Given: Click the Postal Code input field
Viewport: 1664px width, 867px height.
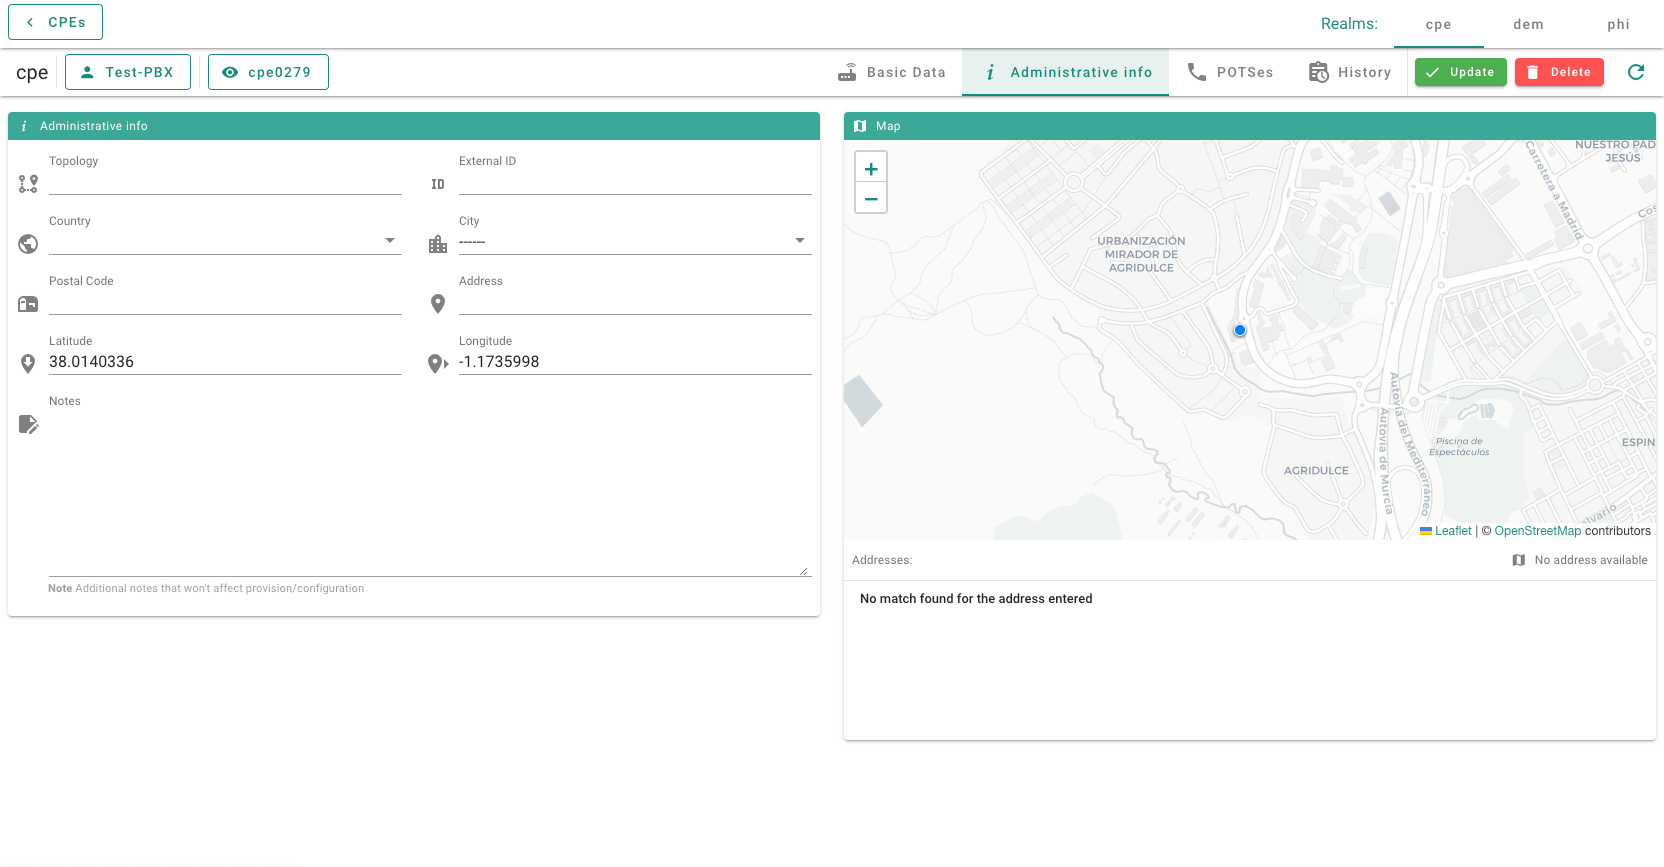Looking at the screenshot, I should (x=225, y=302).
